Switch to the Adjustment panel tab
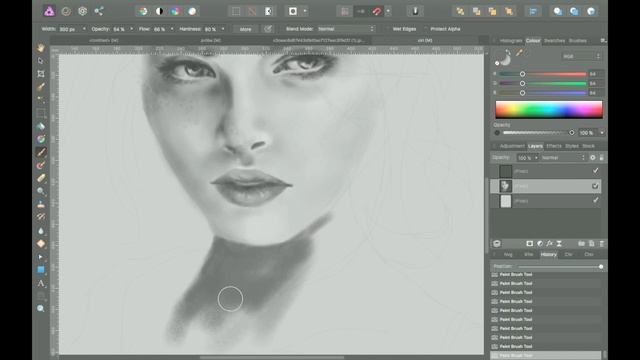Screen dimensions: 640x360 click(512, 146)
